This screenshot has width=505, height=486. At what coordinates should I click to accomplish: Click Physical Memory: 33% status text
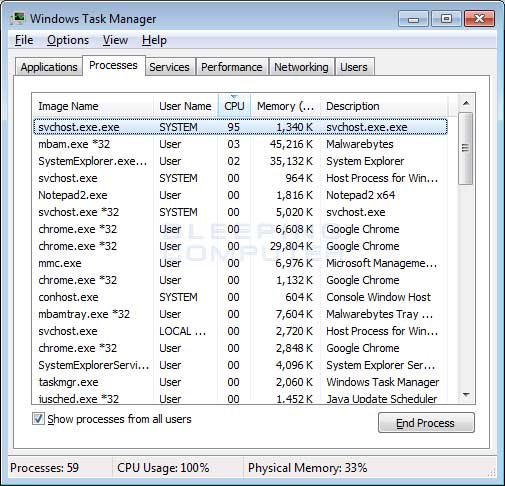[307, 468]
